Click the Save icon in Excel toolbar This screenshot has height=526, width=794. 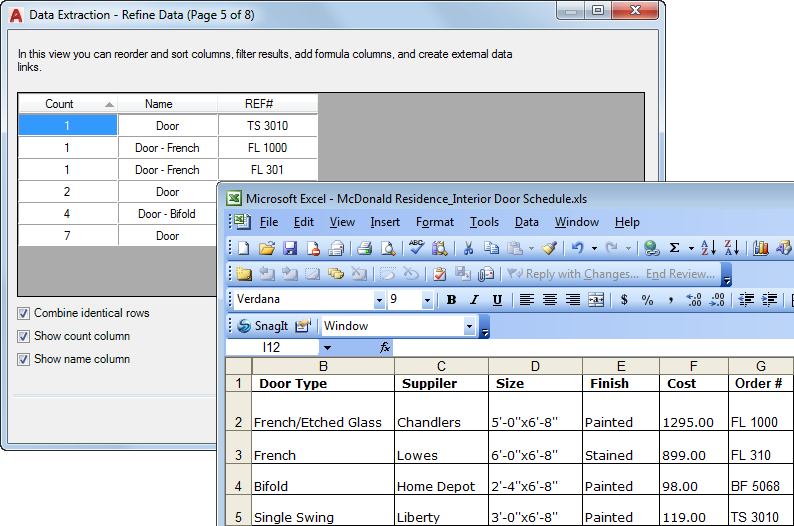[290, 248]
